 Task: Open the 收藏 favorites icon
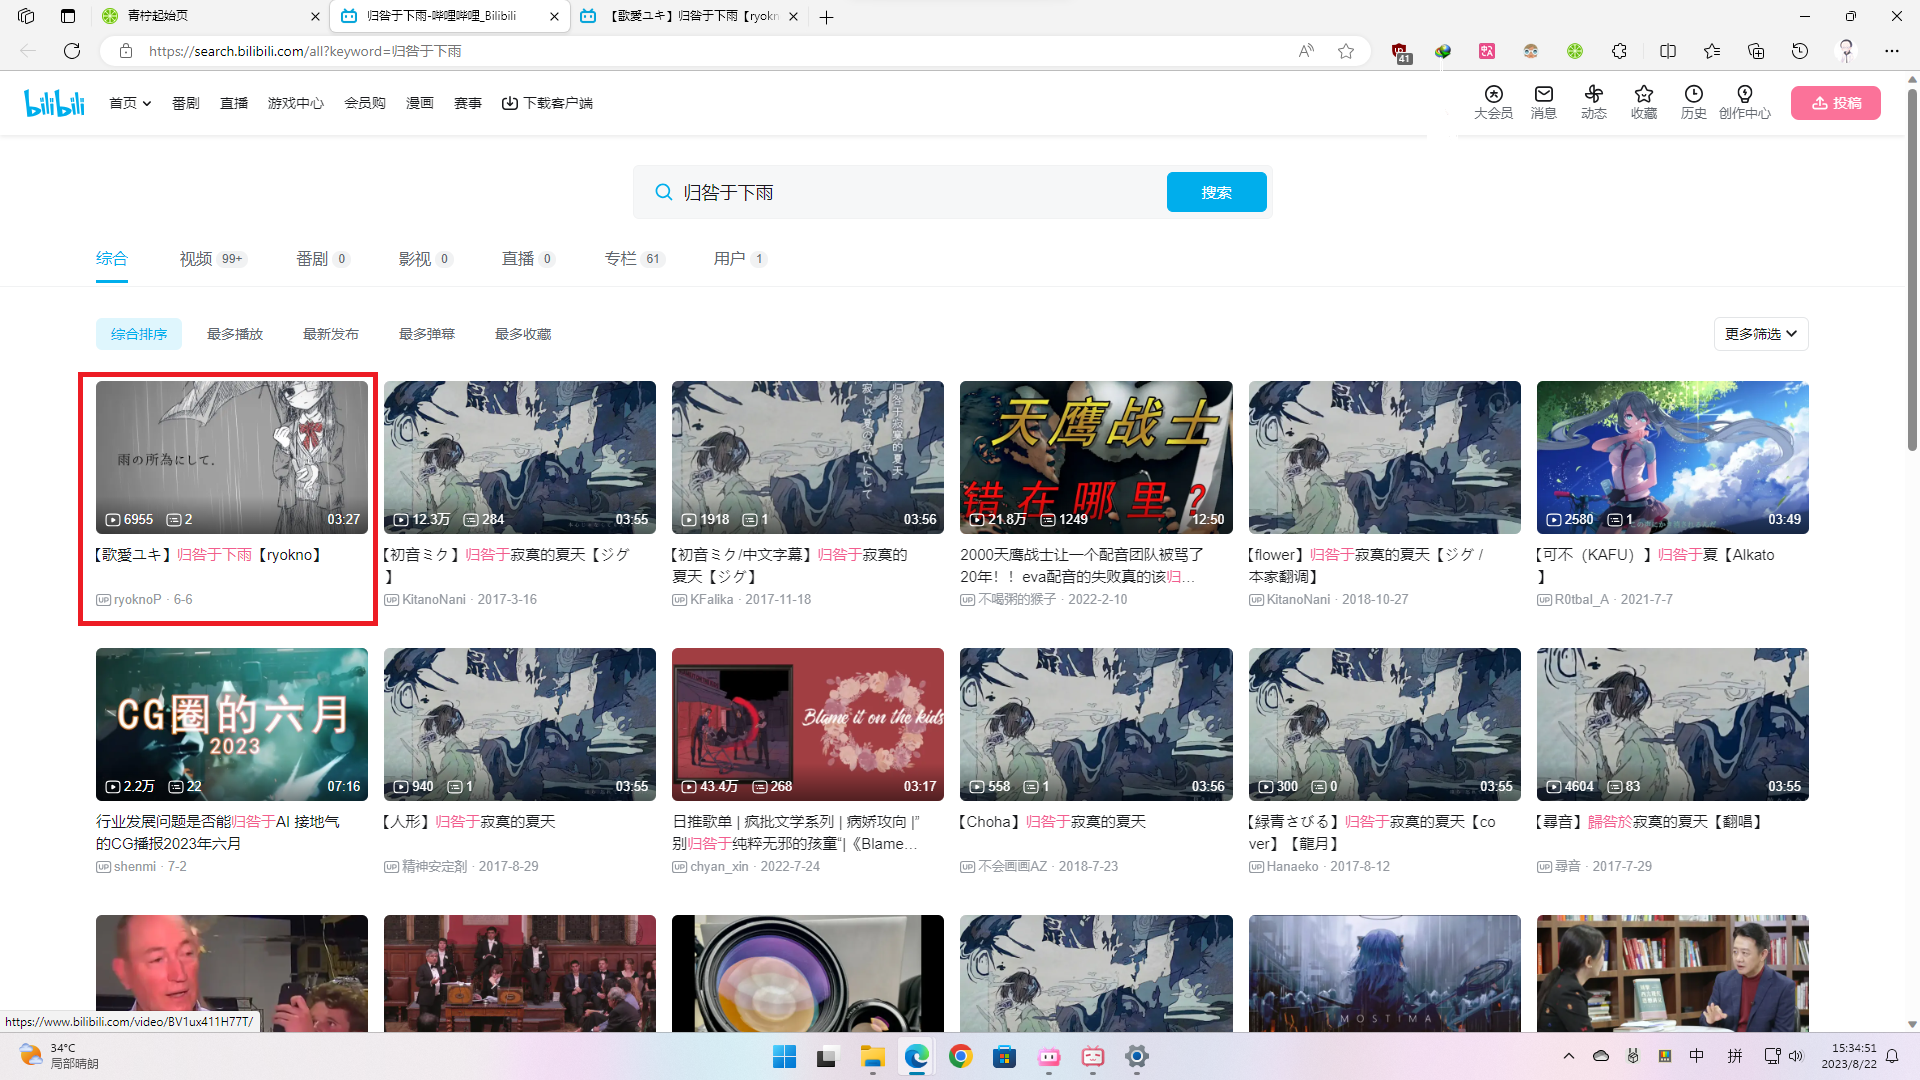1643,102
